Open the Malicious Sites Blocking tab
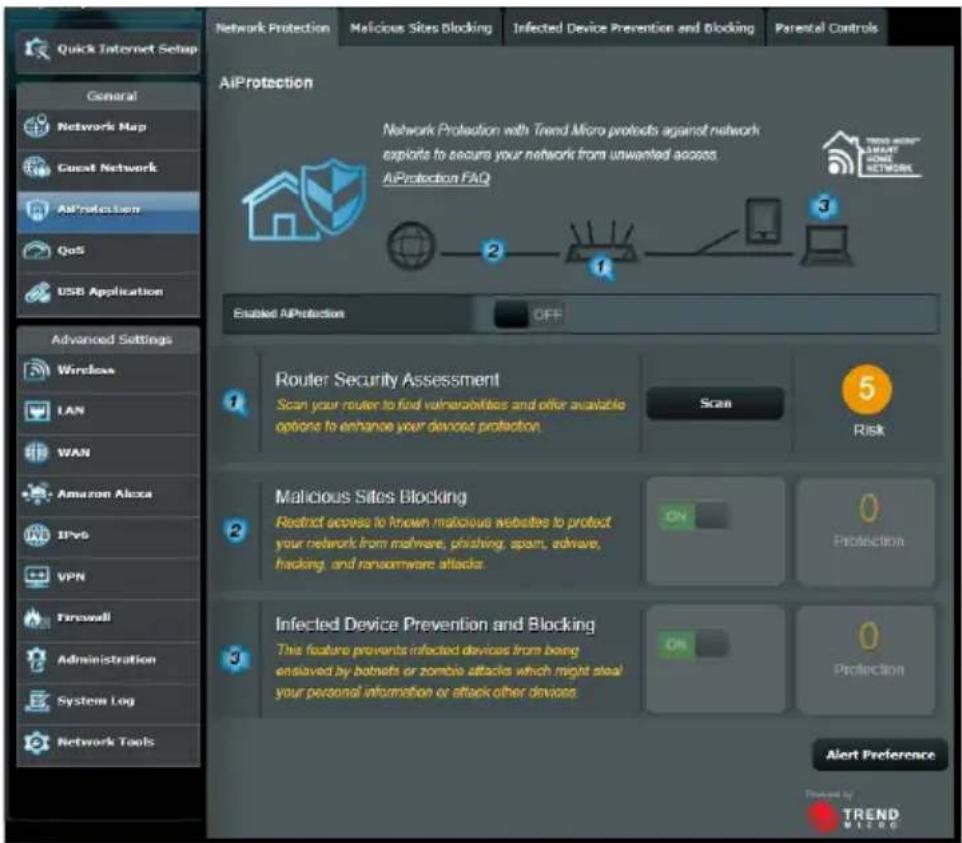Viewport: 962px width, 843px height. coord(421,28)
